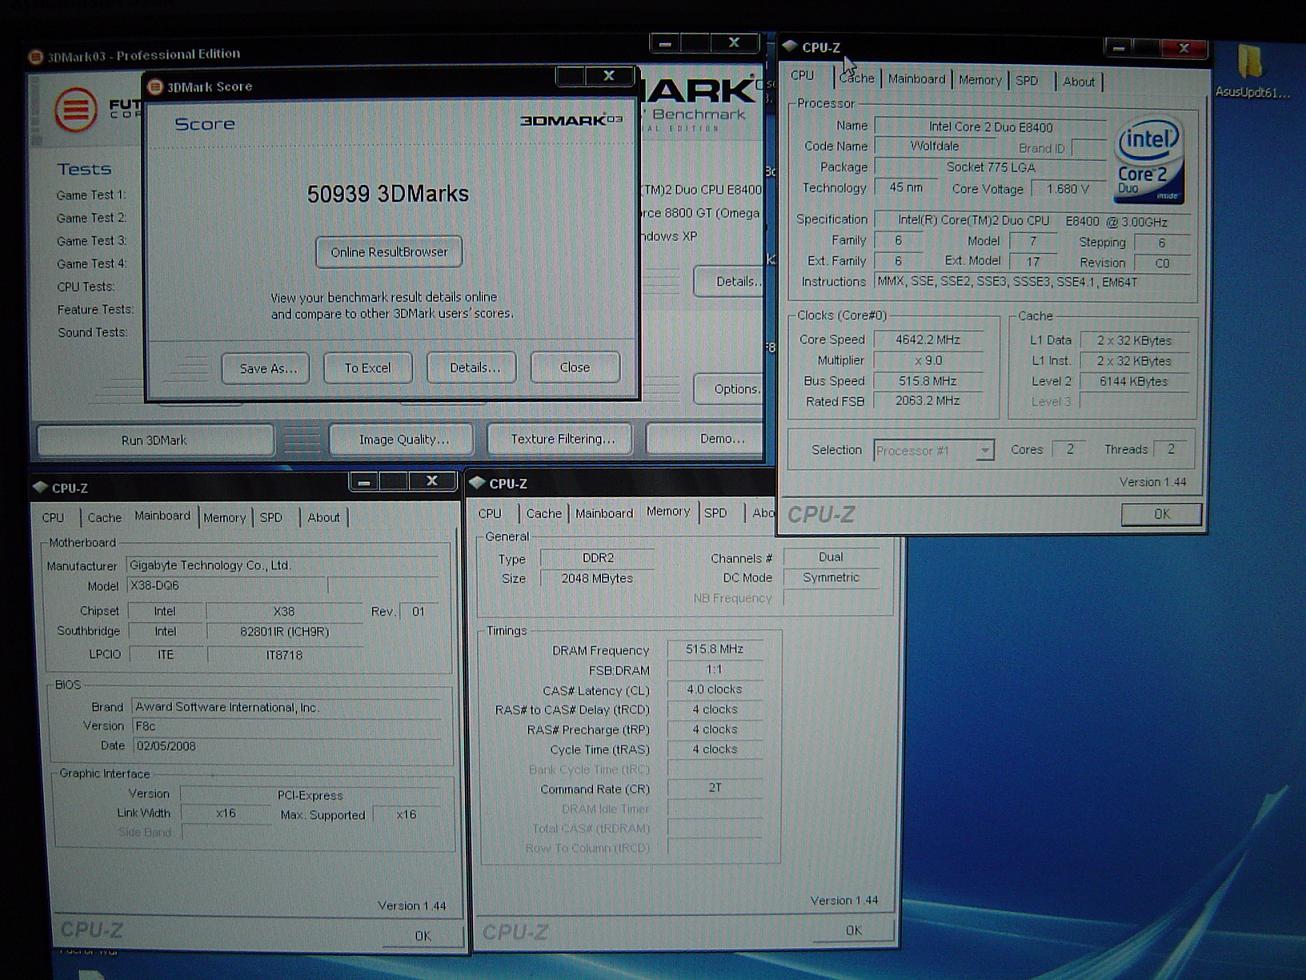
Task: Select Cache tab in Memory CPU-Z window
Action: (544, 514)
